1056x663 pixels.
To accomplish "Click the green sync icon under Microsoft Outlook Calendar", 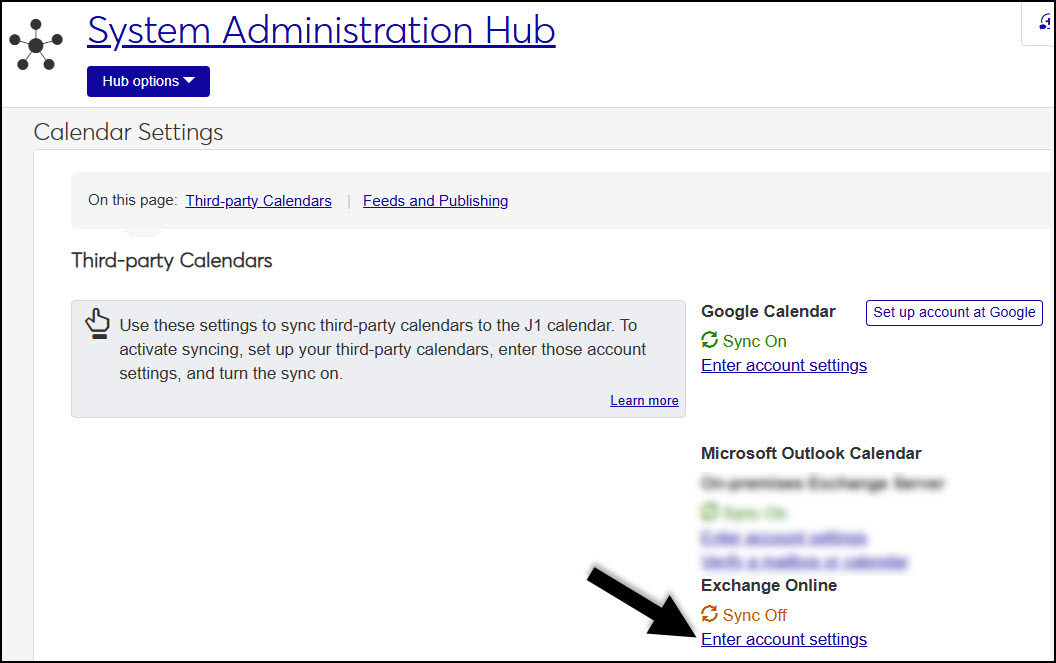I will click(708, 512).
